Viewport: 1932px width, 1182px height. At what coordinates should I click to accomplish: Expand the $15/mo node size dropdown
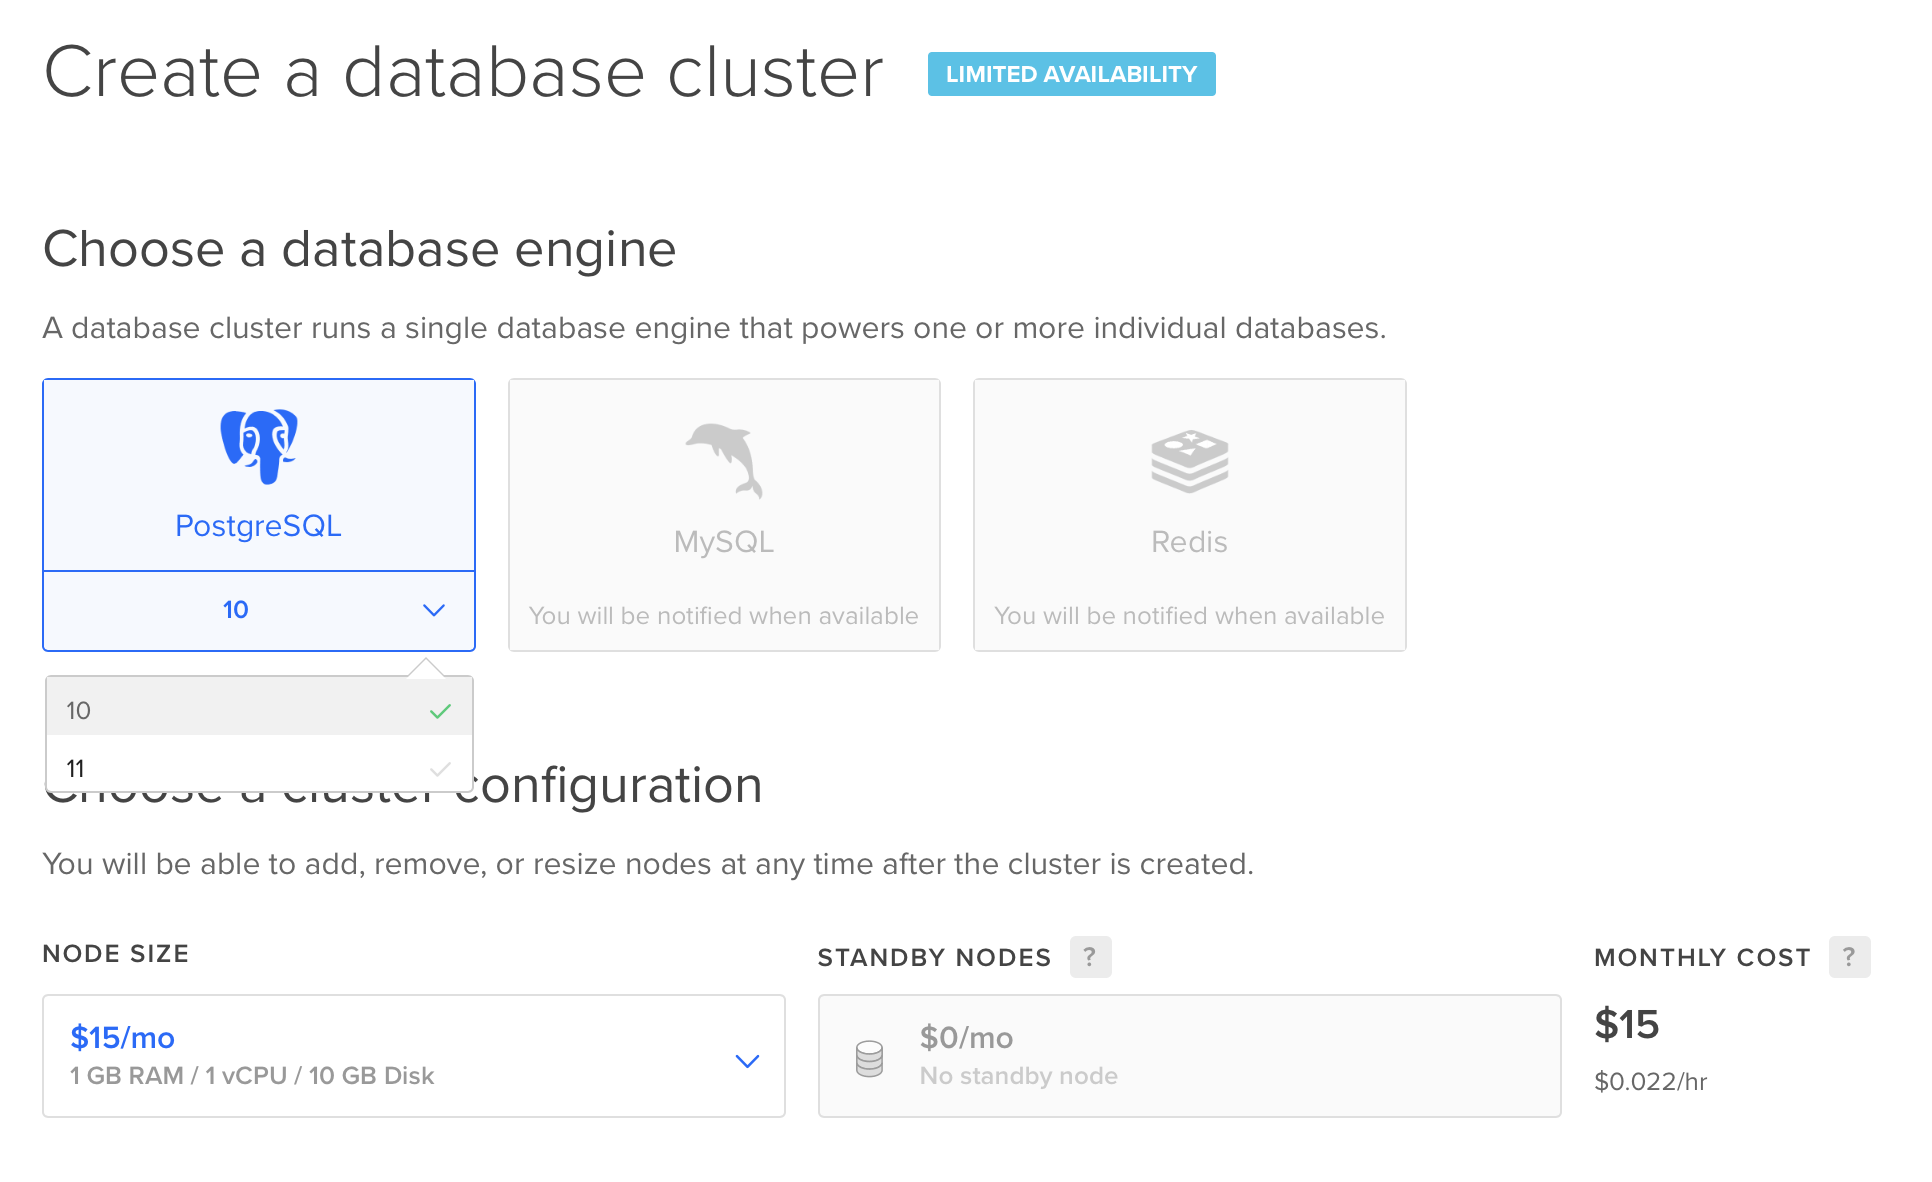[x=414, y=1056]
